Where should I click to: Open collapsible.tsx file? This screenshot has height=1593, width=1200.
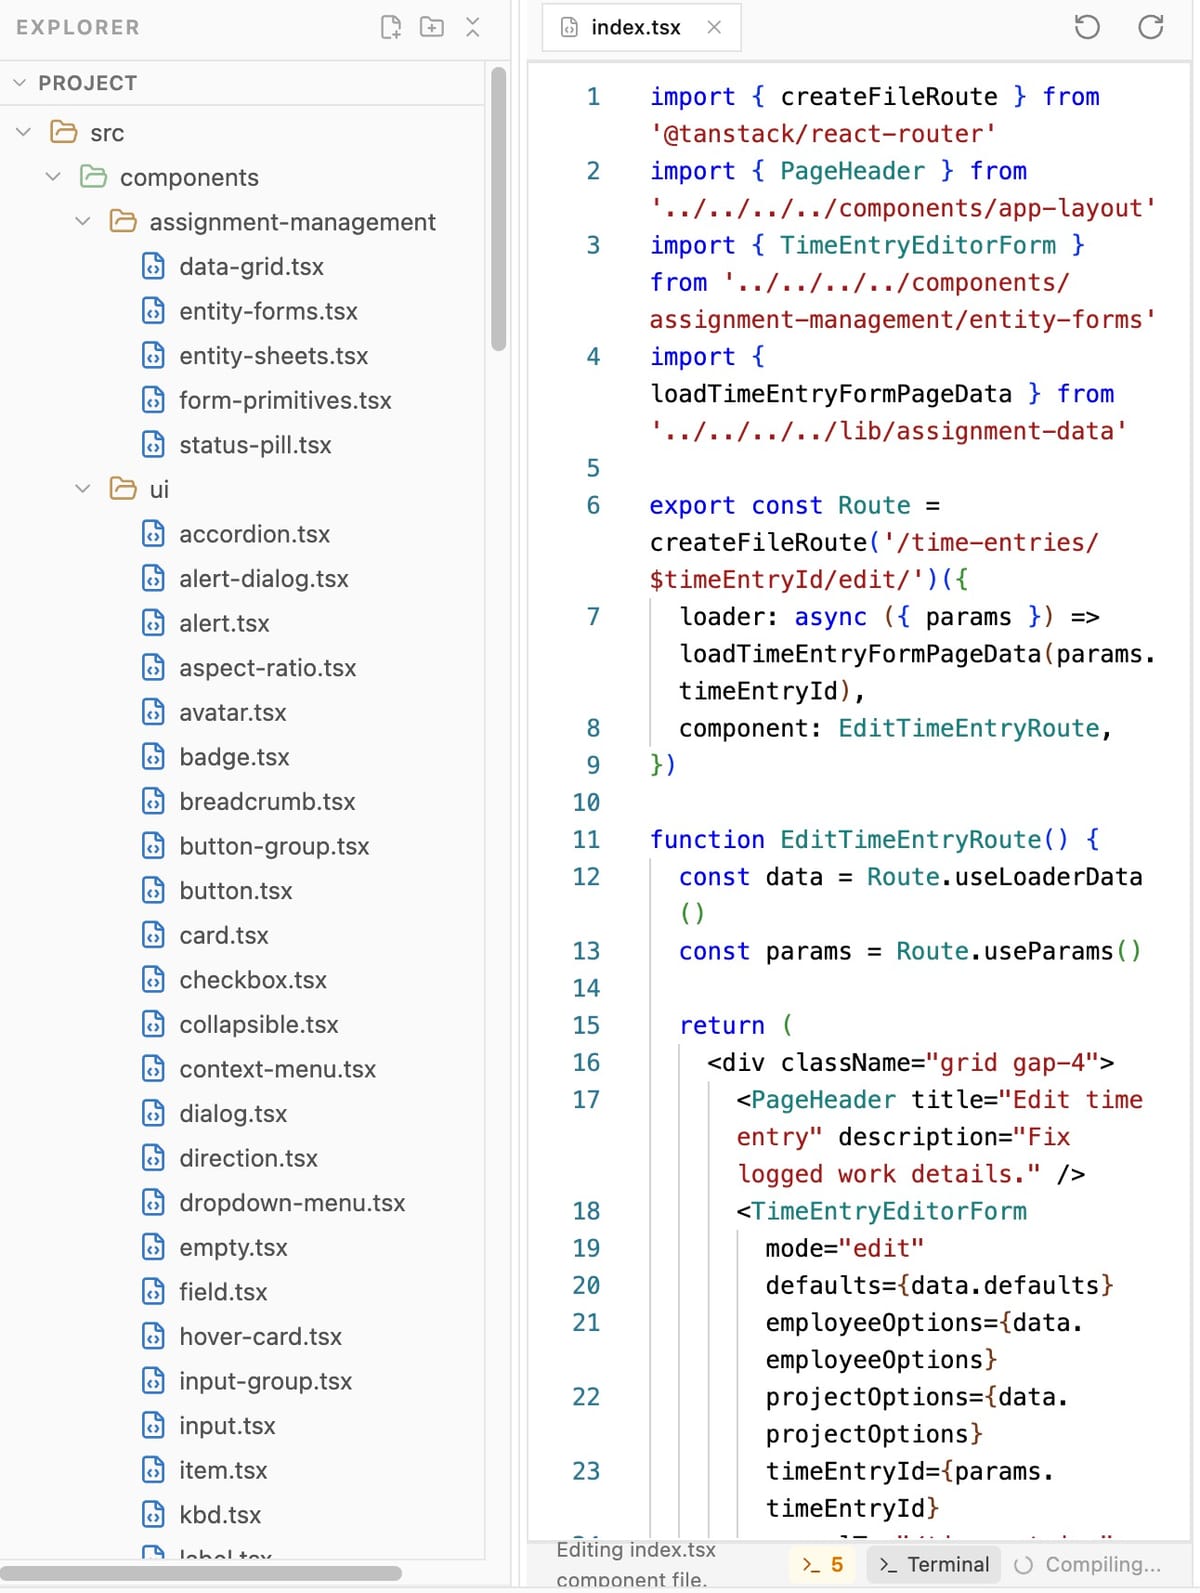pyautogui.click(x=259, y=1025)
